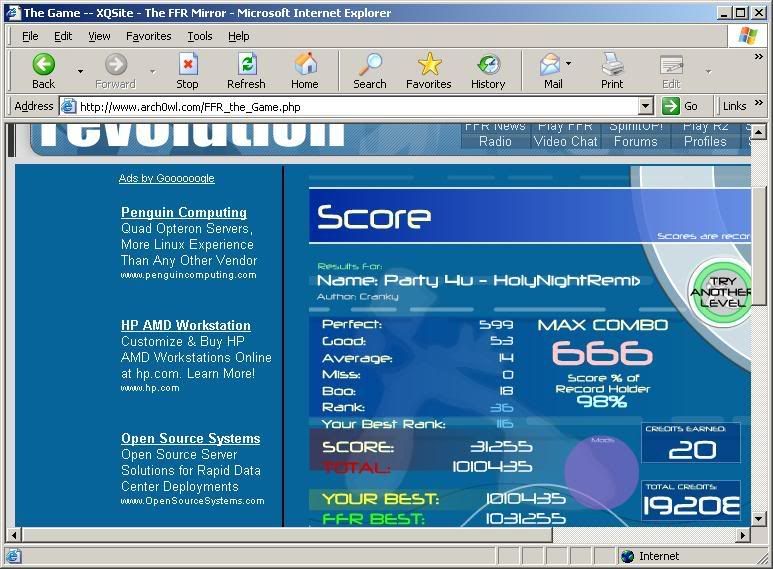Show browsing History icon
This screenshot has width=773, height=569.
click(x=488, y=66)
